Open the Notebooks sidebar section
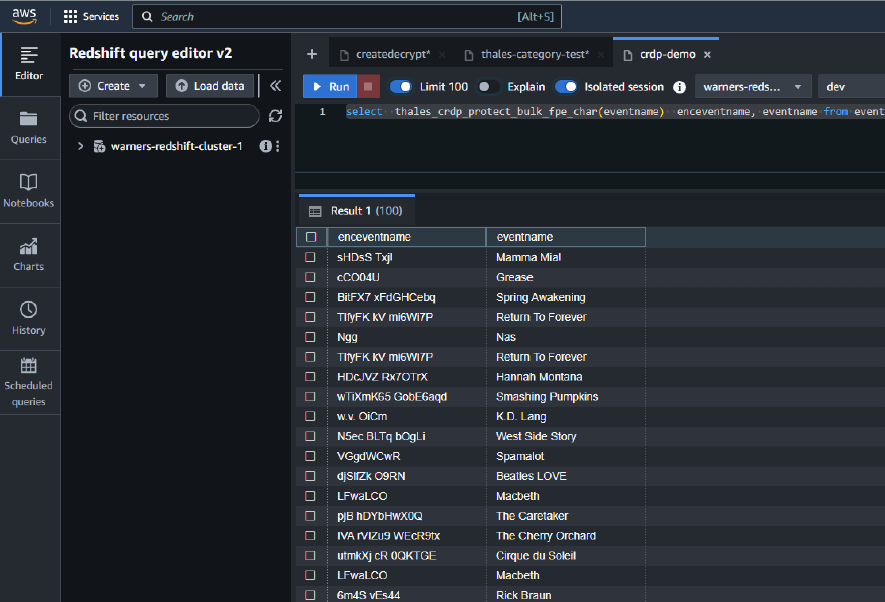Image resolution: width=885 pixels, height=602 pixels. [x=29, y=191]
